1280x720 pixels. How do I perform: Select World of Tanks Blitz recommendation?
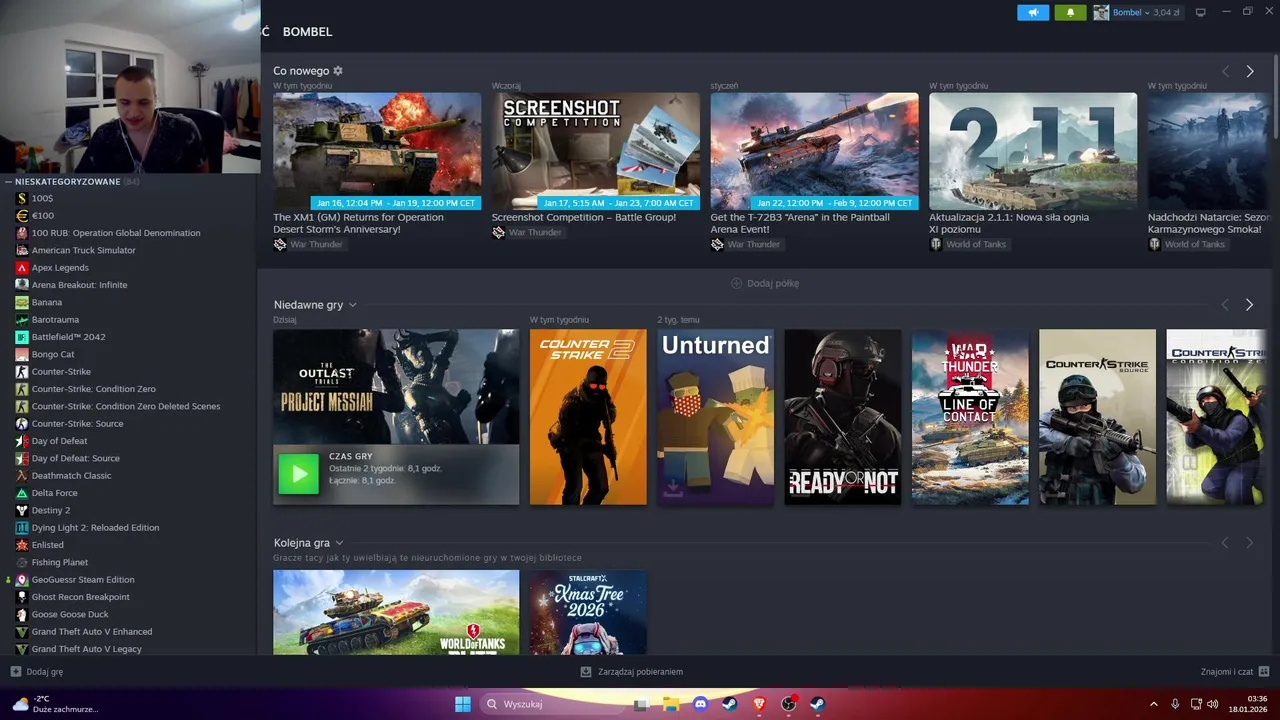pos(396,612)
